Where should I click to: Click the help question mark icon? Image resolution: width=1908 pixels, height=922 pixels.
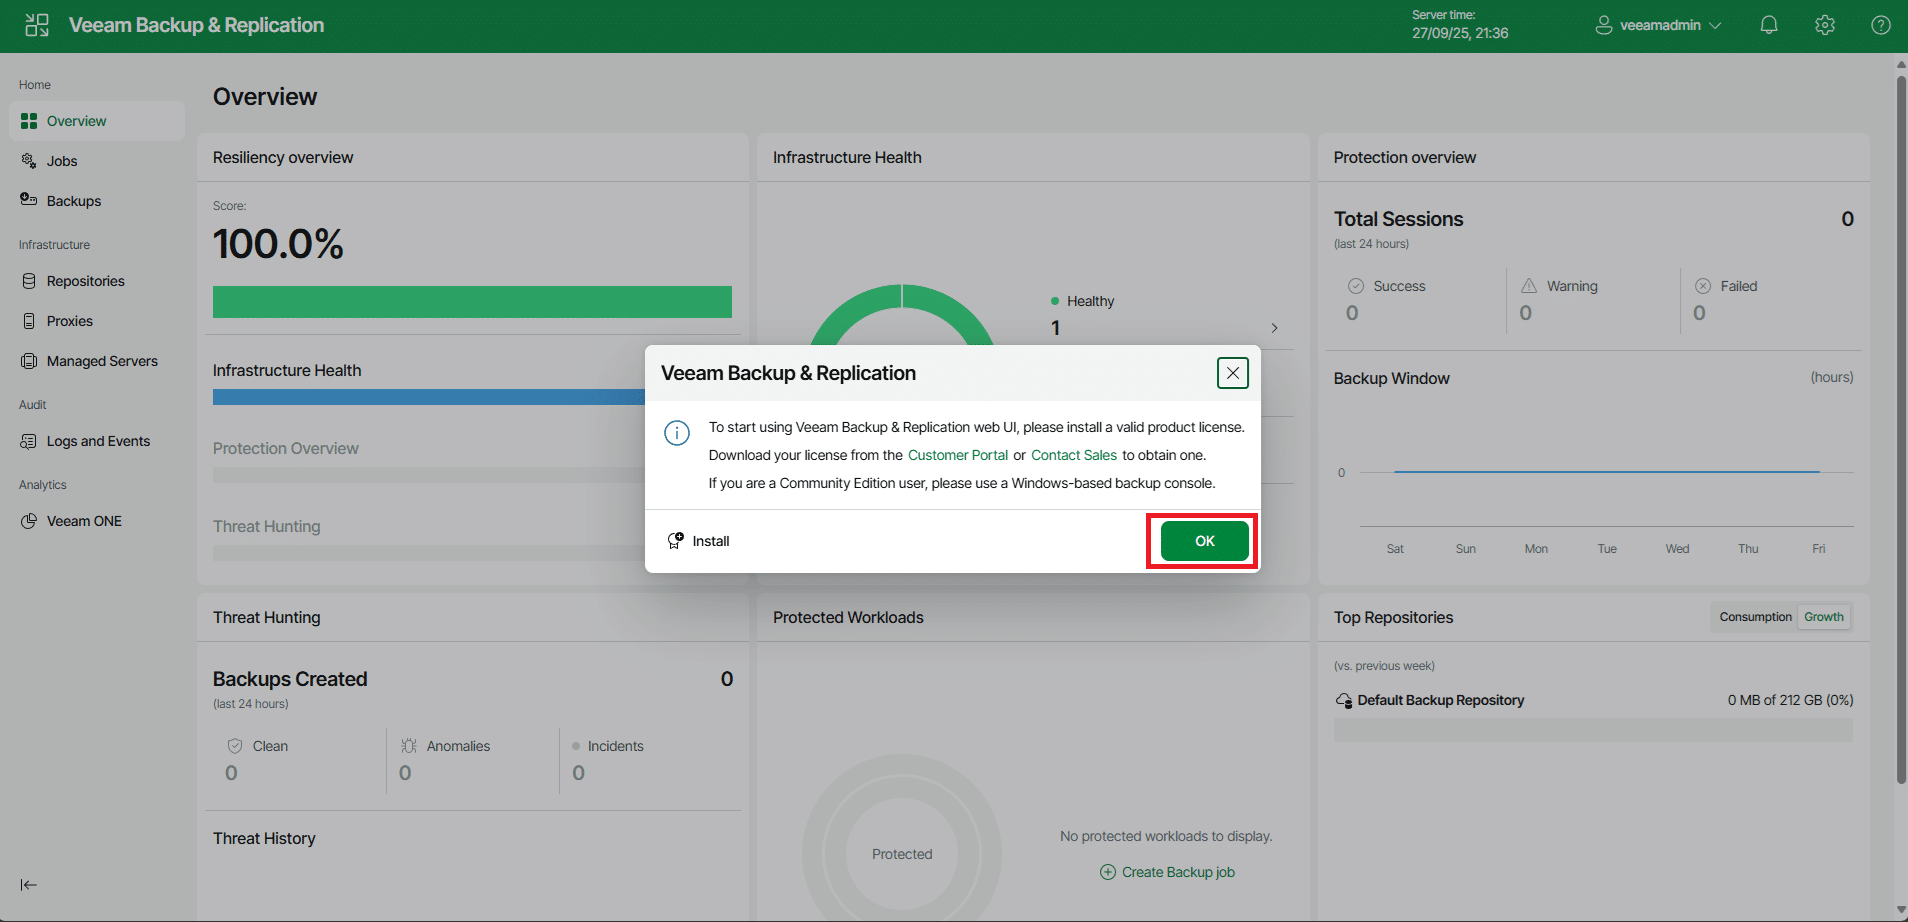pyautogui.click(x=1880, y=26)
